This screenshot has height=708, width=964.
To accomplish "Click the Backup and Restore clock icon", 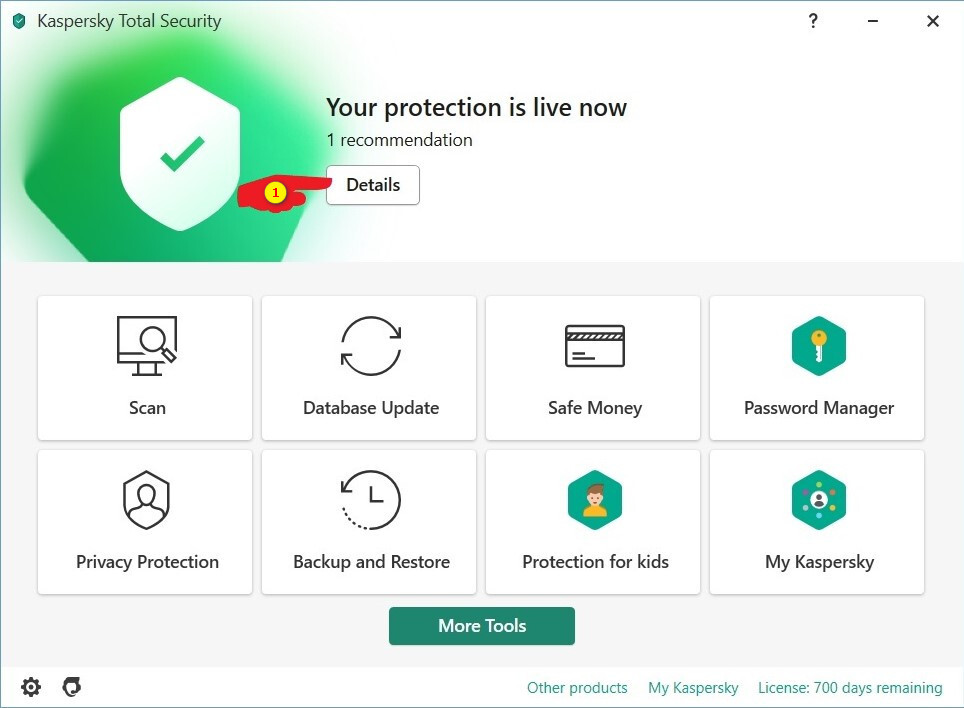I will 371,500.
